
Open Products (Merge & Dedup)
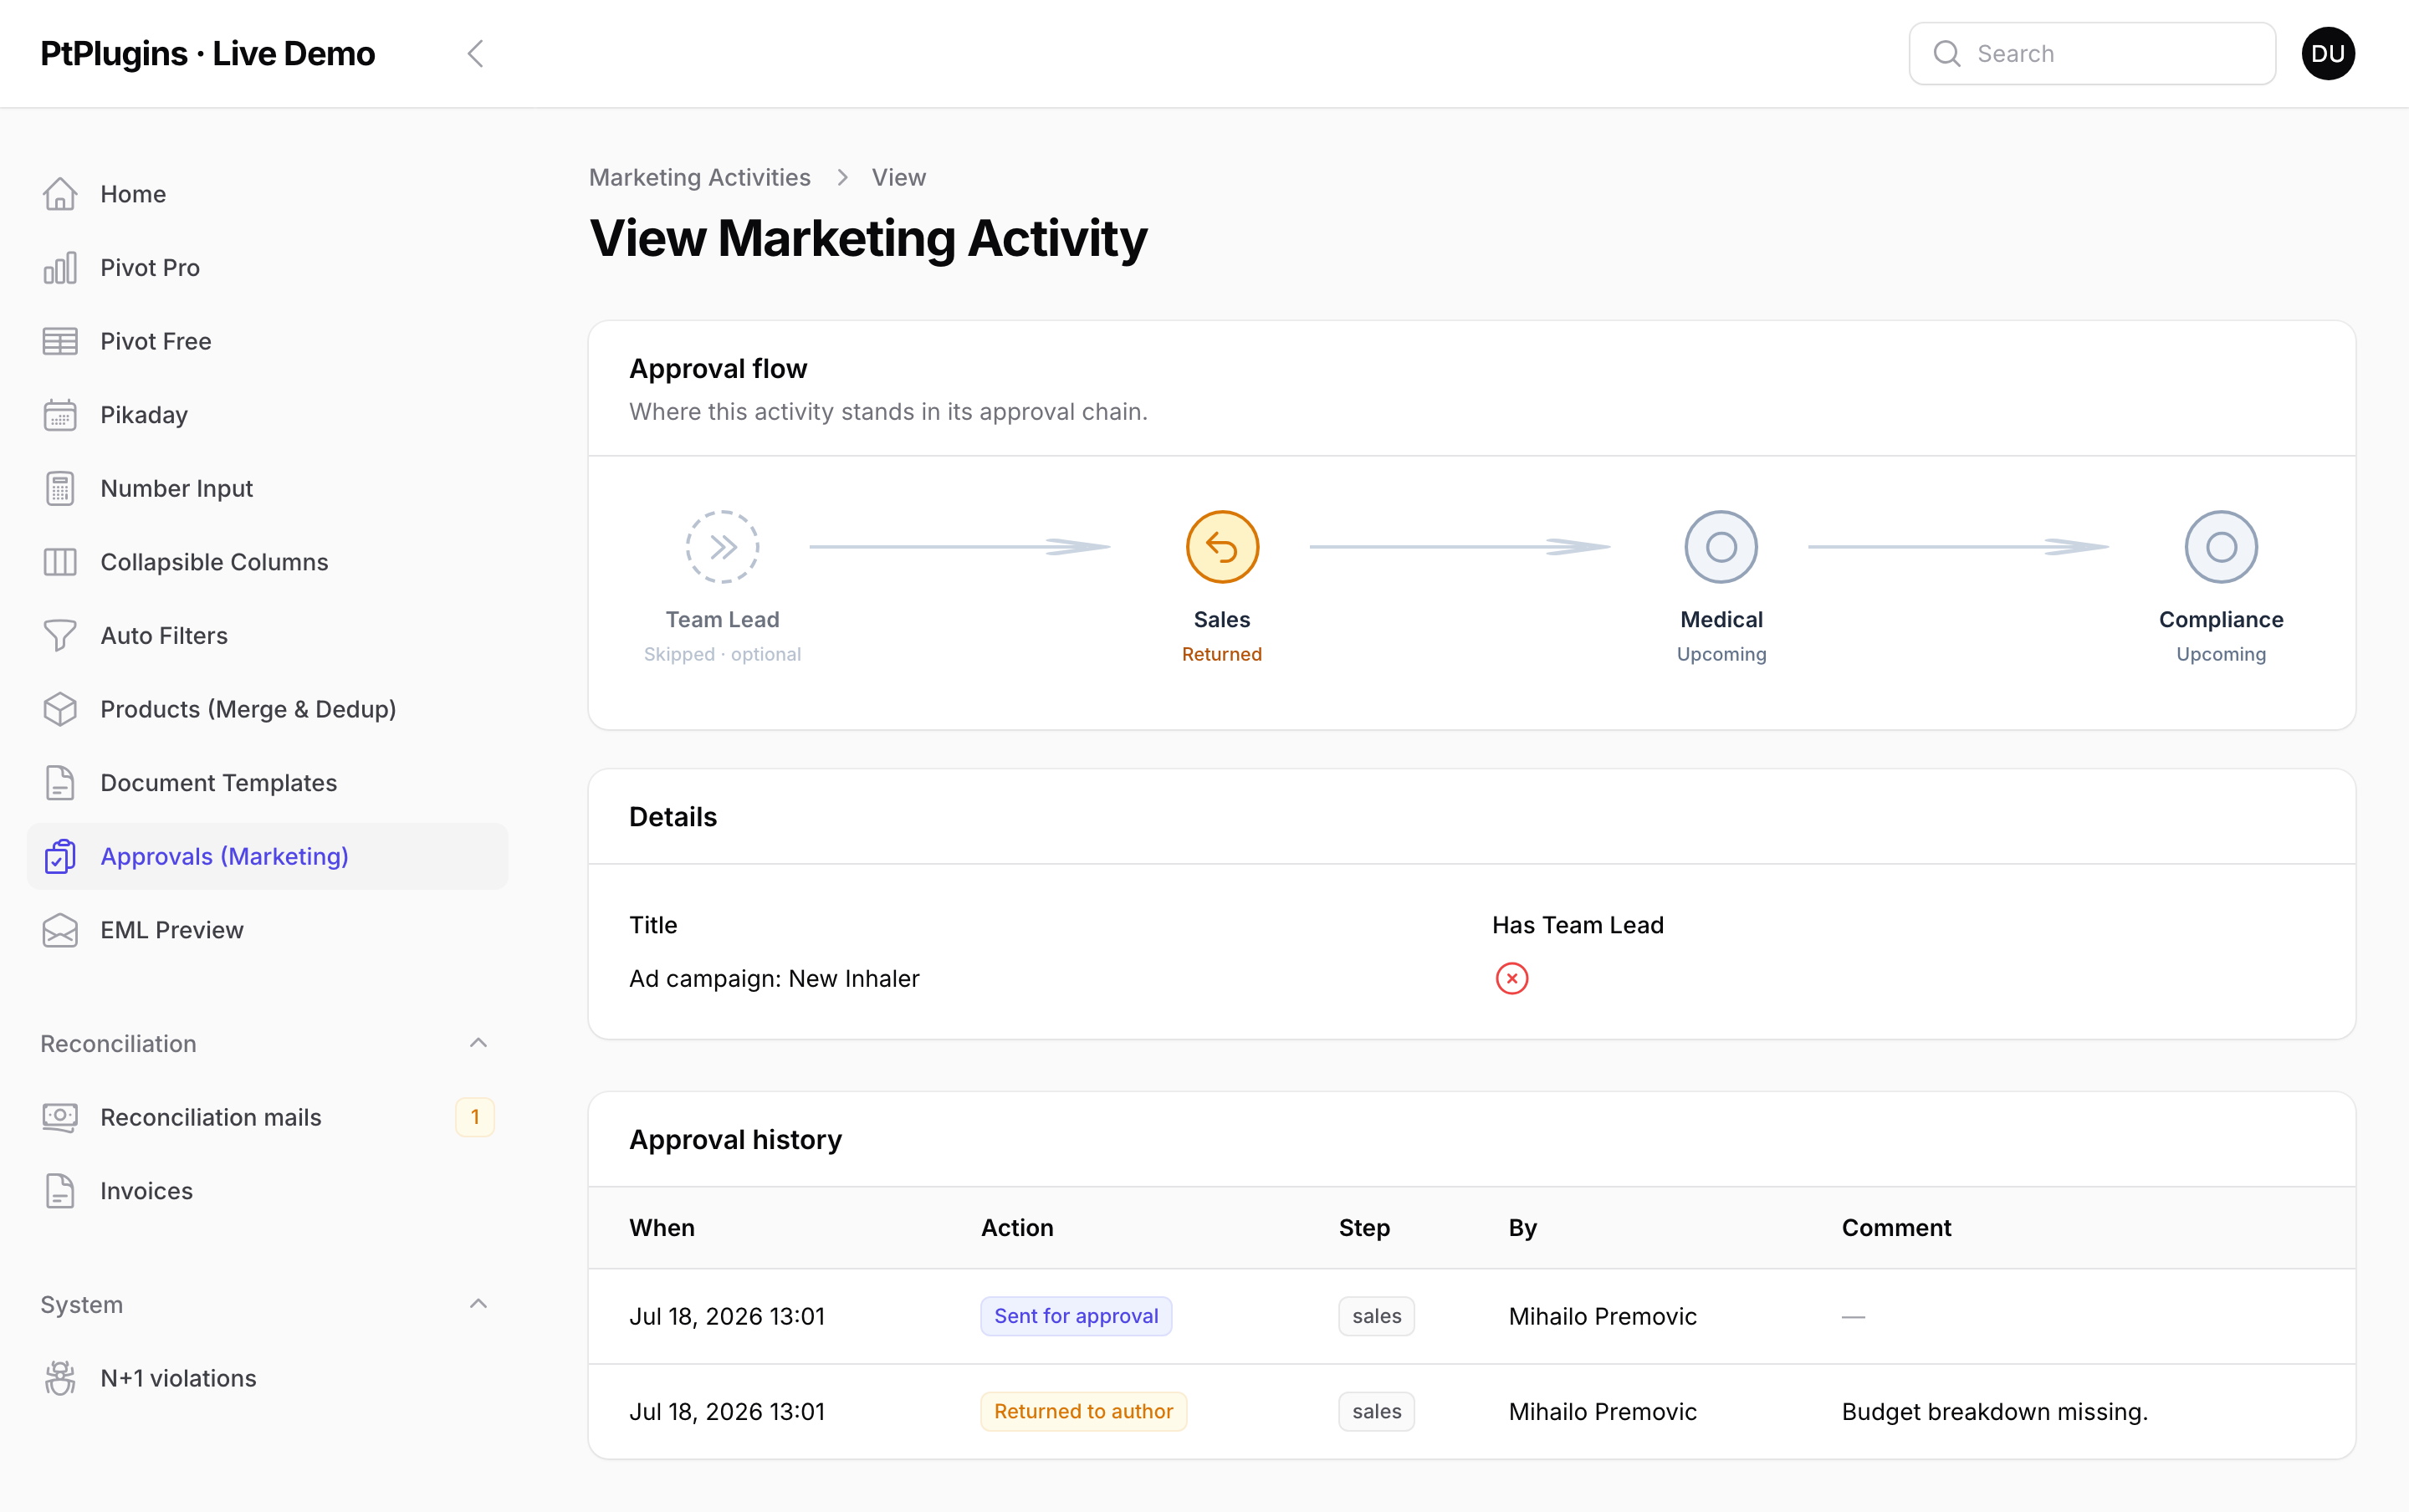pos(267,709)
